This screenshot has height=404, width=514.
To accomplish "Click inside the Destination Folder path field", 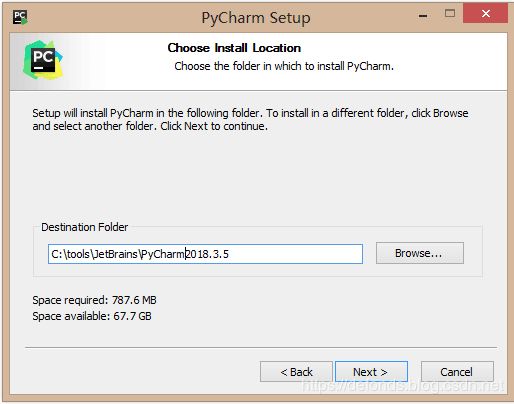I will tap(205, 254).
